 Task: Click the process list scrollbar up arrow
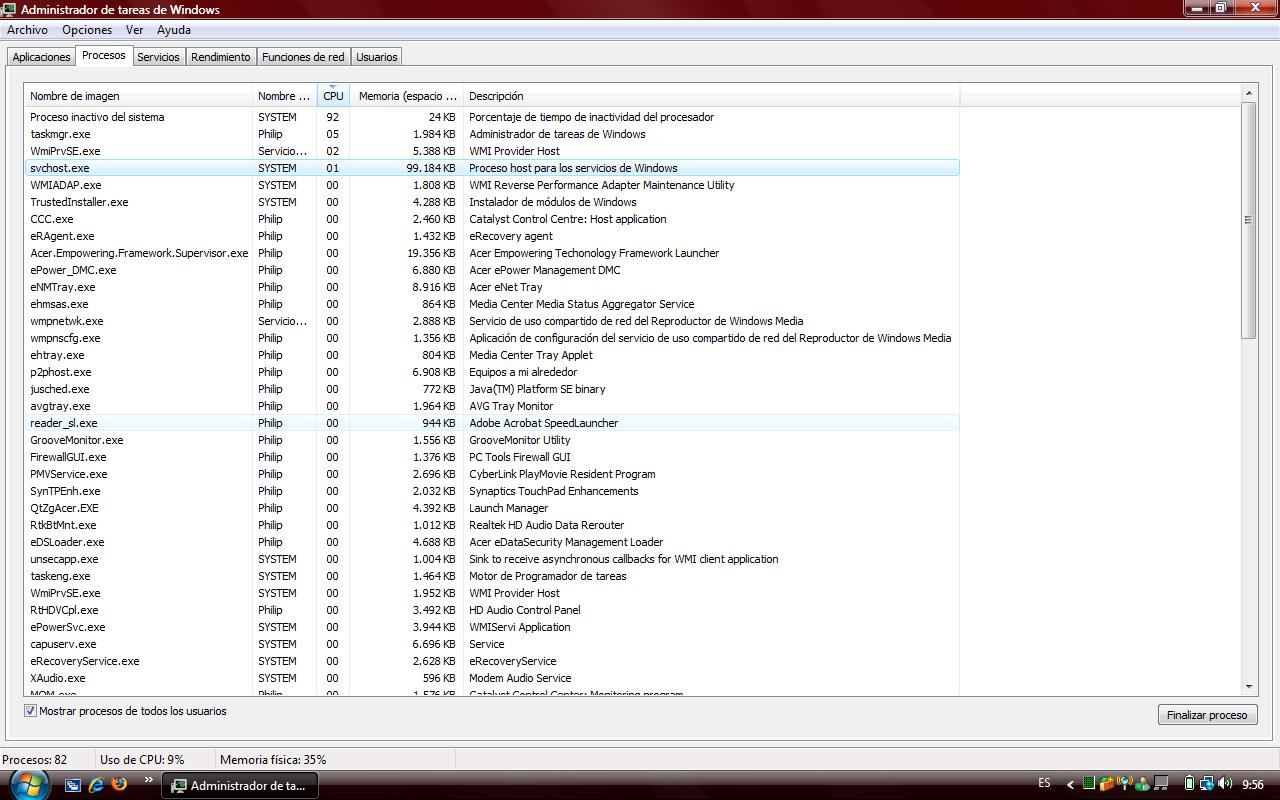pyautogui.click(x=1248, y=93)
